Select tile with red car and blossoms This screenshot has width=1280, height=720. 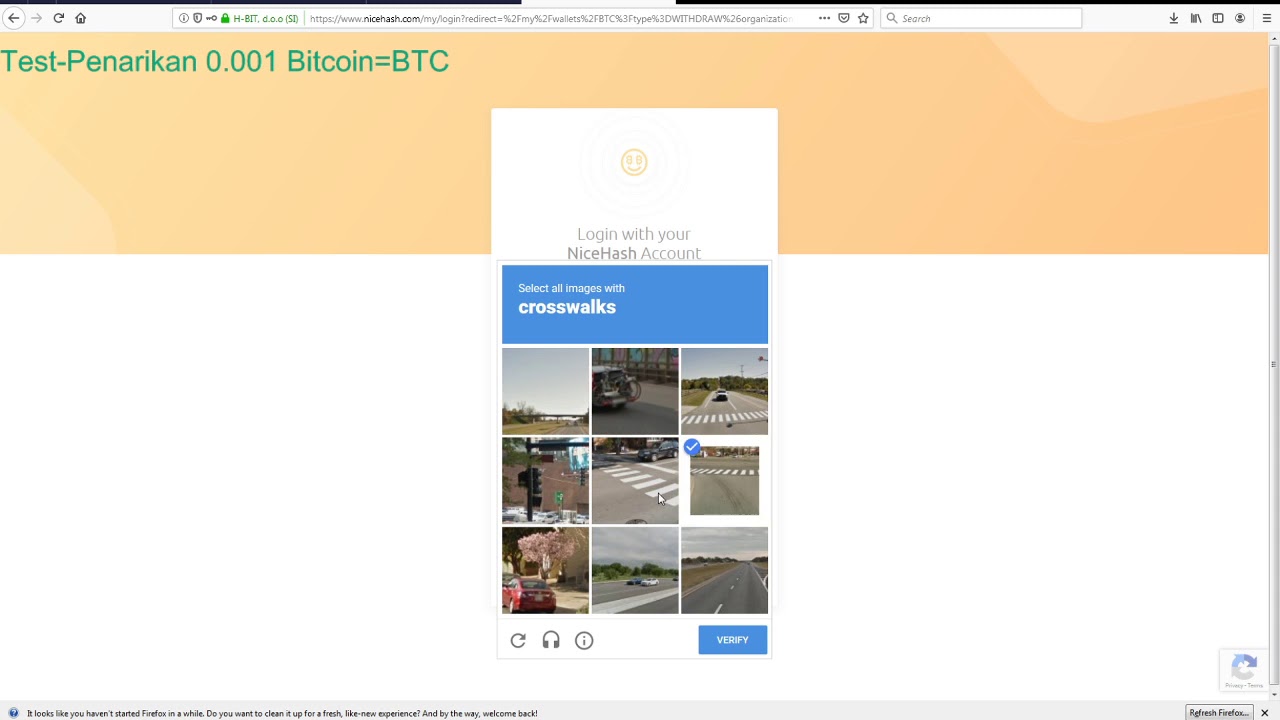[545, 570]
